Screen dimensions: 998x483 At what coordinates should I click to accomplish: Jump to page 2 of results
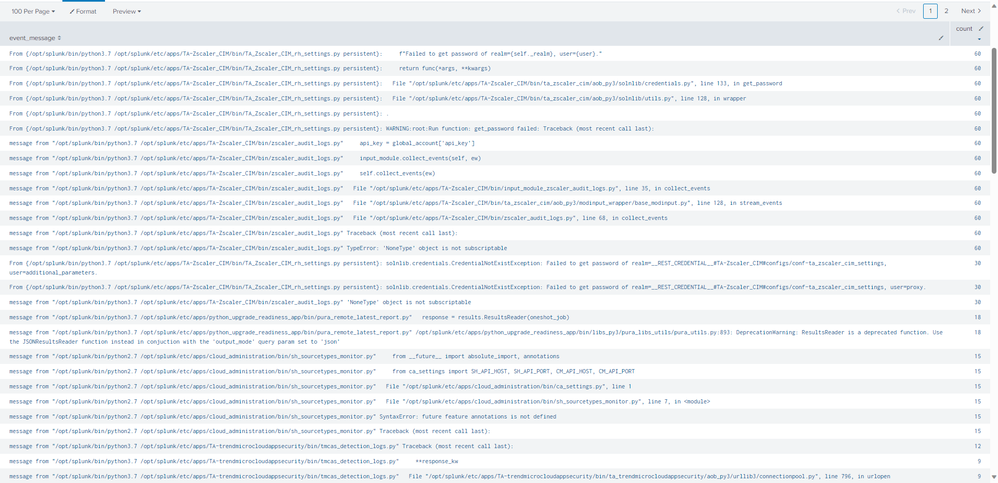947,11
